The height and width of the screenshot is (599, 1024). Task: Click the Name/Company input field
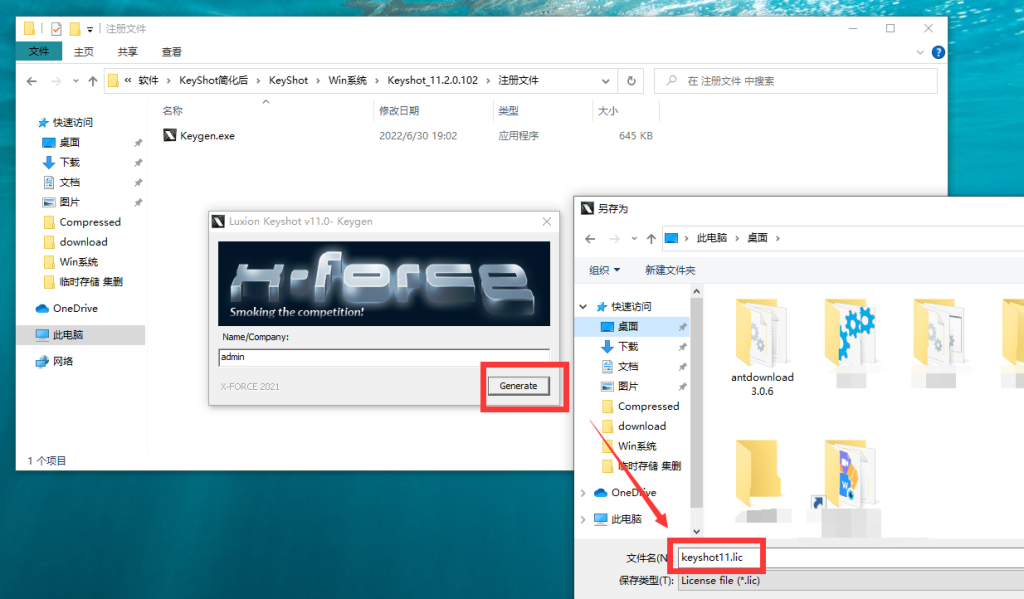(384, 357)
